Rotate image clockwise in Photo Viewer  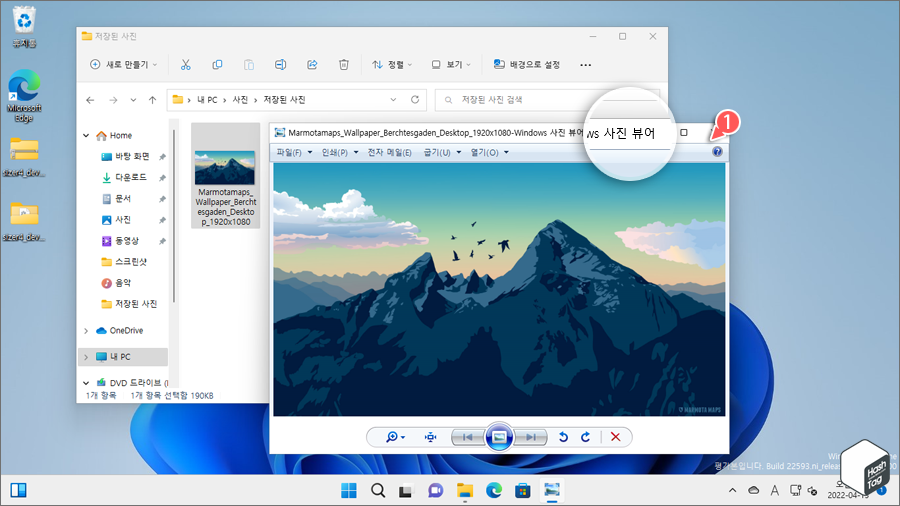[585, 437]
